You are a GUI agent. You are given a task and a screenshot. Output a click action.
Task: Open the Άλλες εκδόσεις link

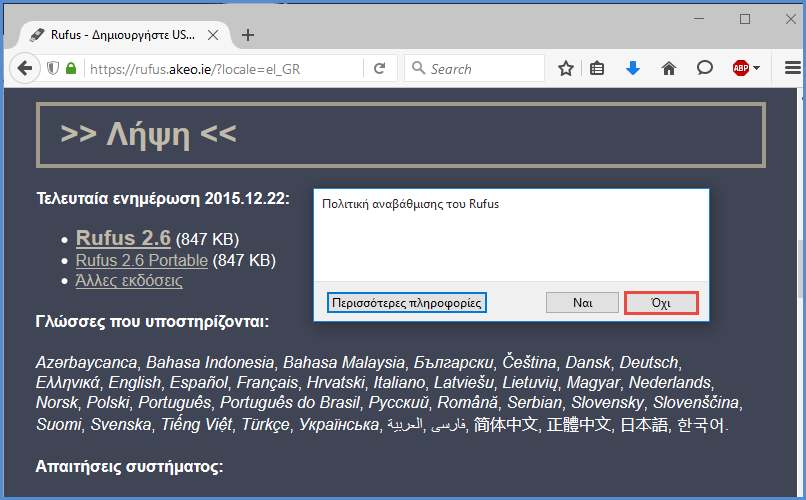[129, 281]
